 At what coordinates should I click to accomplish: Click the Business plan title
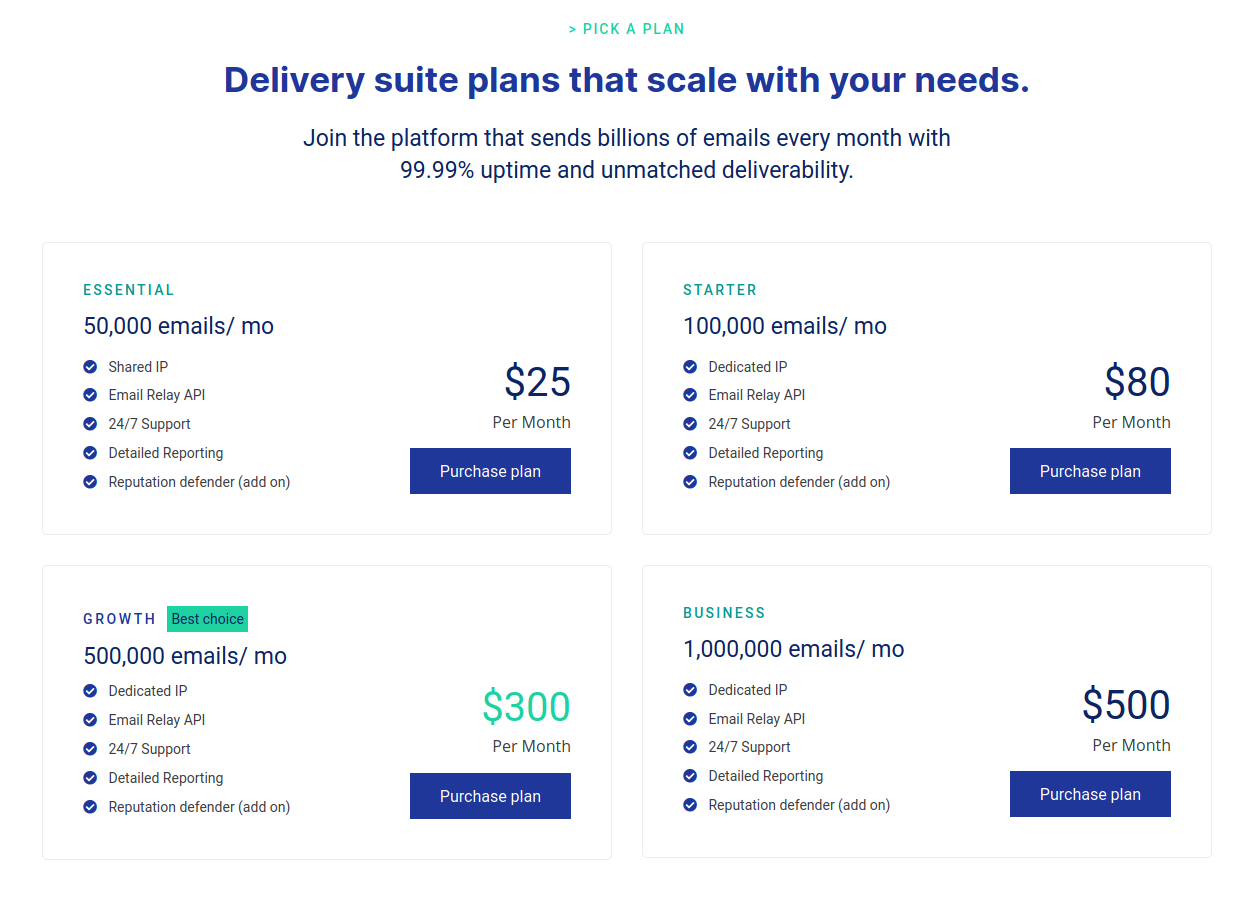[724, 613]
